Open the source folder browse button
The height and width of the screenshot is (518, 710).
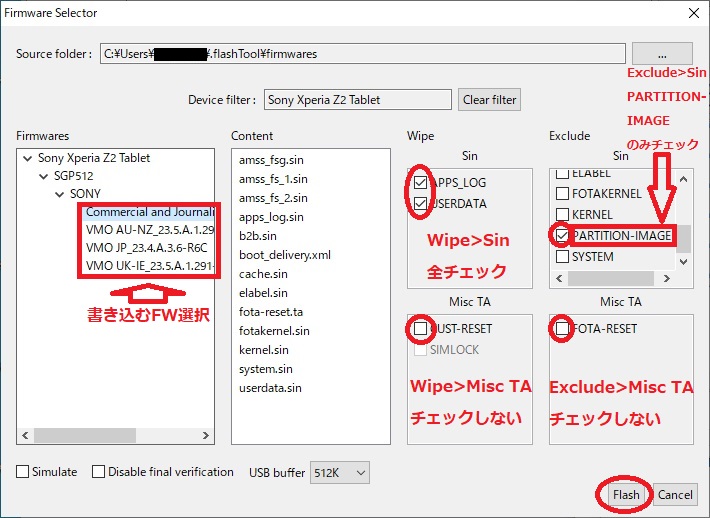coord(662,54)
